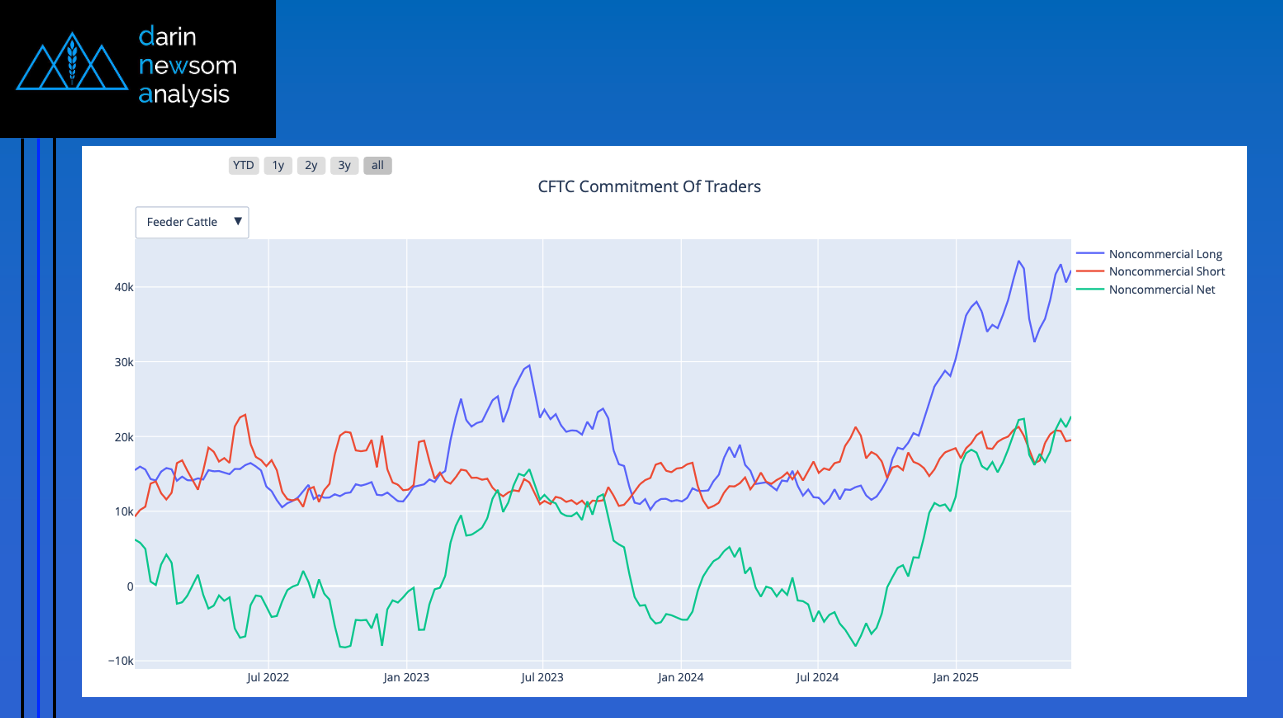
Task: Click the darin newsom analysis logo text
Action: [x=187, y=66]
